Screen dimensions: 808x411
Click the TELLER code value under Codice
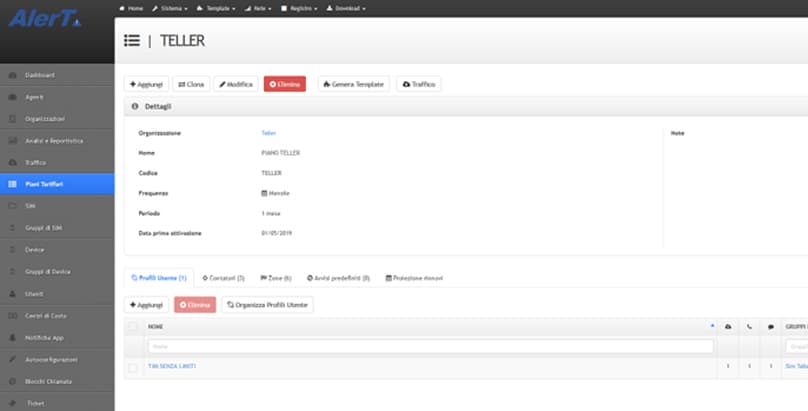272,173
